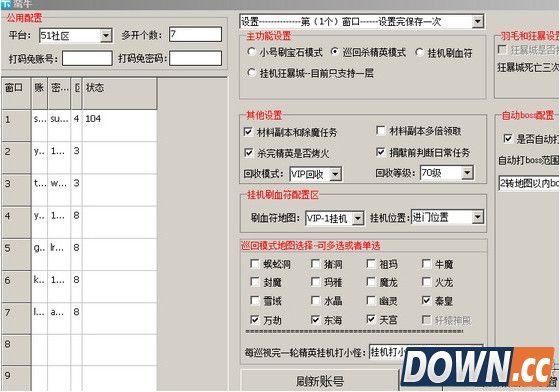Click the status cell showing 104
560x392 pixels.
tap(119, 125)
